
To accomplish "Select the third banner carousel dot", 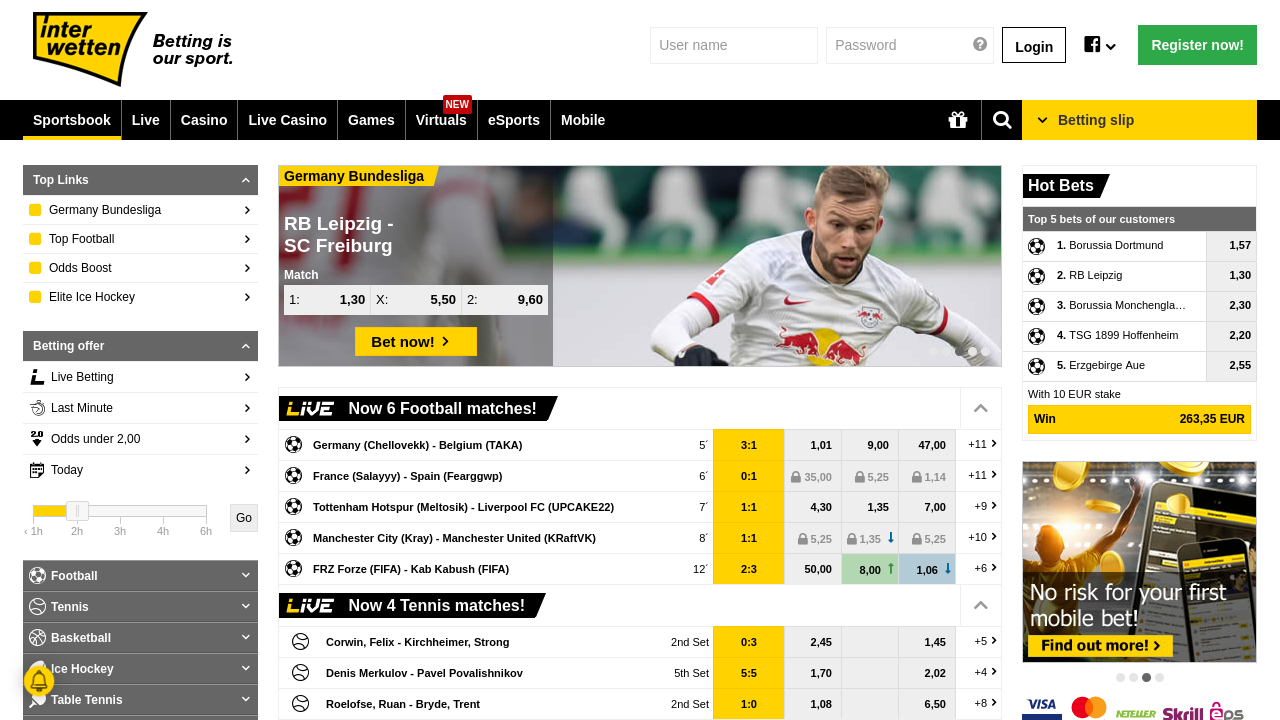I will pos(959,351).
